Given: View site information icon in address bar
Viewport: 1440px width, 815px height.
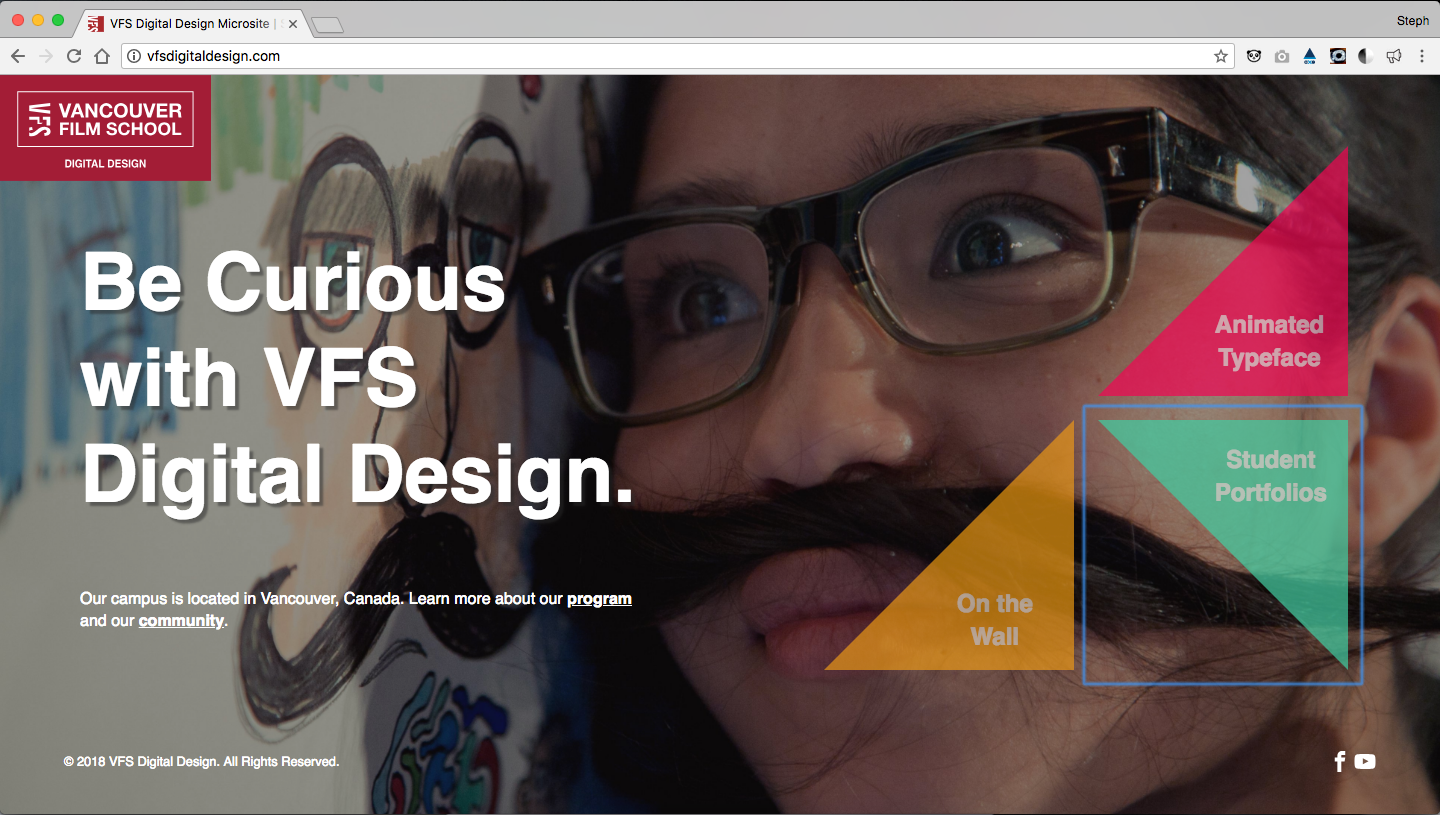Looking at the screenshot, I should (134, 56).
